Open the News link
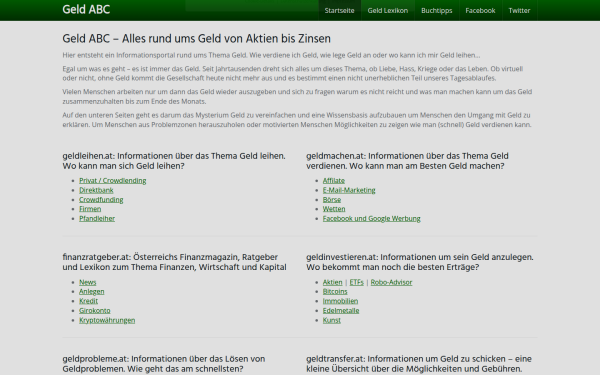The height and width of the screenshot is (375, 600). (x=88, y=282)
